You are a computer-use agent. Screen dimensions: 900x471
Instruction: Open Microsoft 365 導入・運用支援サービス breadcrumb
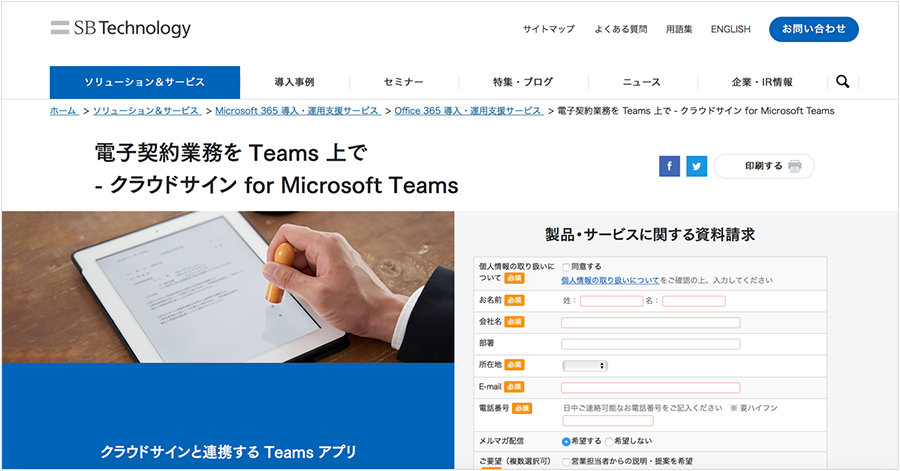[x=298, y=111]
